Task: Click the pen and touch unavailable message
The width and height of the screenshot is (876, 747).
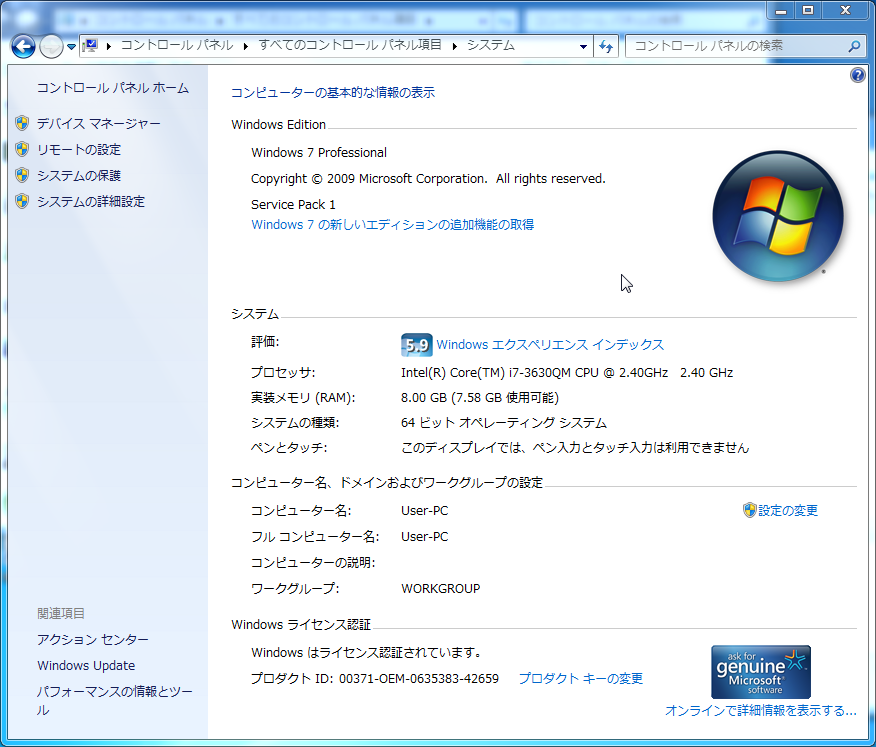Action: pos(575,448)
